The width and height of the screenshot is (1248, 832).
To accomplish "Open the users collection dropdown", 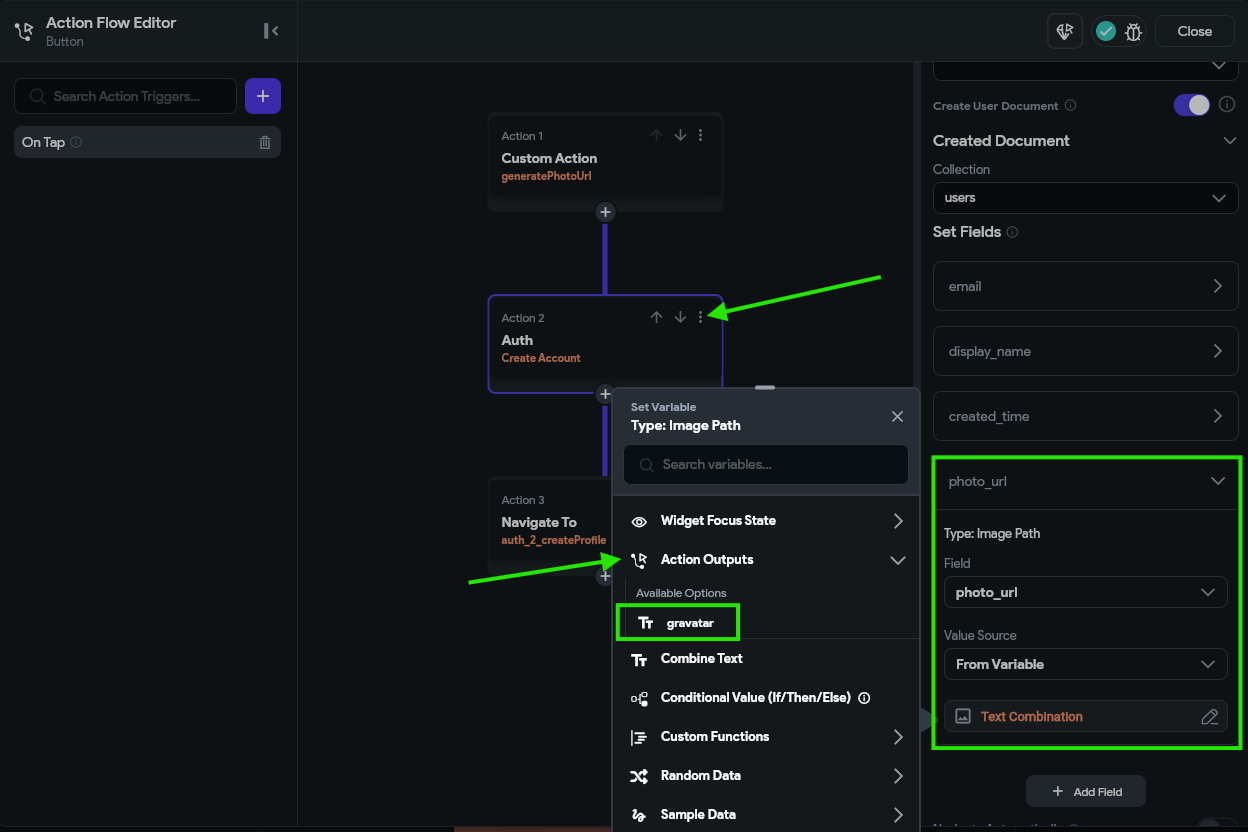I will pos(1085,198).
